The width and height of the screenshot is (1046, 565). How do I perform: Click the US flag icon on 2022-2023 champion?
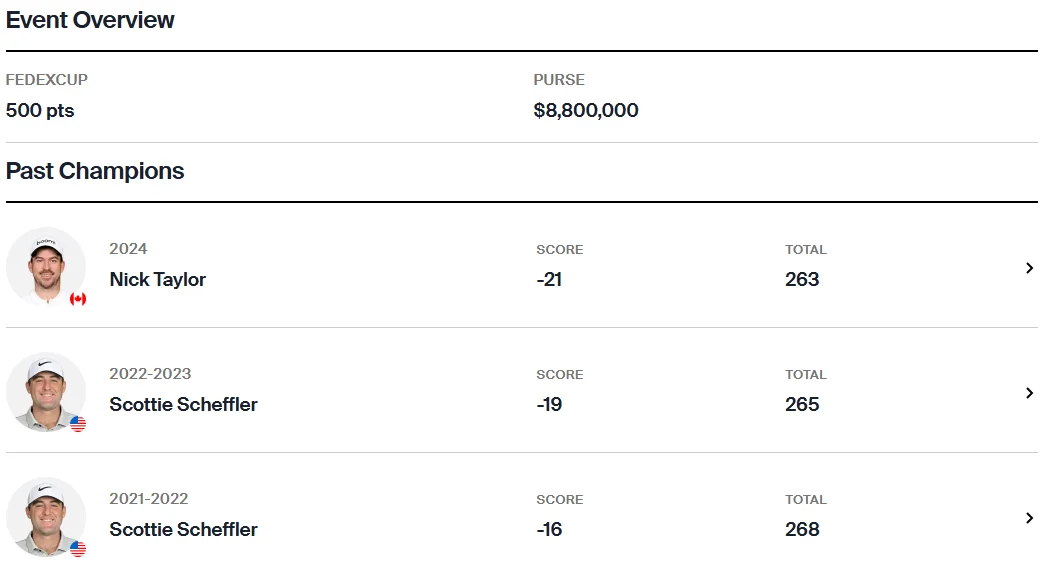point(78,424)
